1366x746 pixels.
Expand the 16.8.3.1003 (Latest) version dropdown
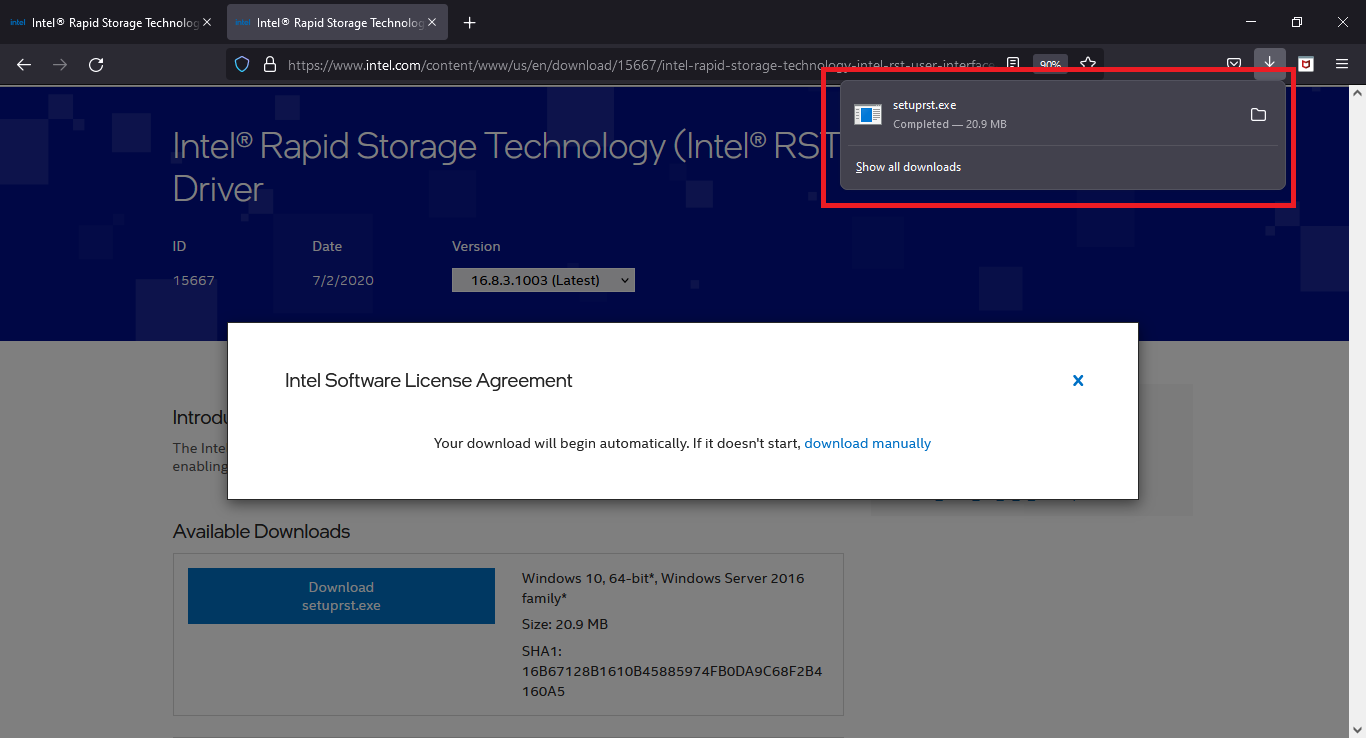[543, 280]
